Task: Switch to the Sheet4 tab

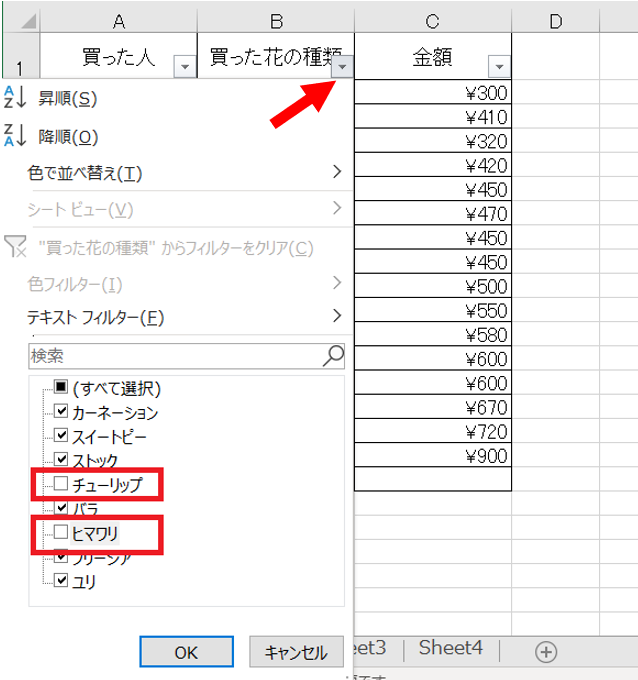Action: 450,648
